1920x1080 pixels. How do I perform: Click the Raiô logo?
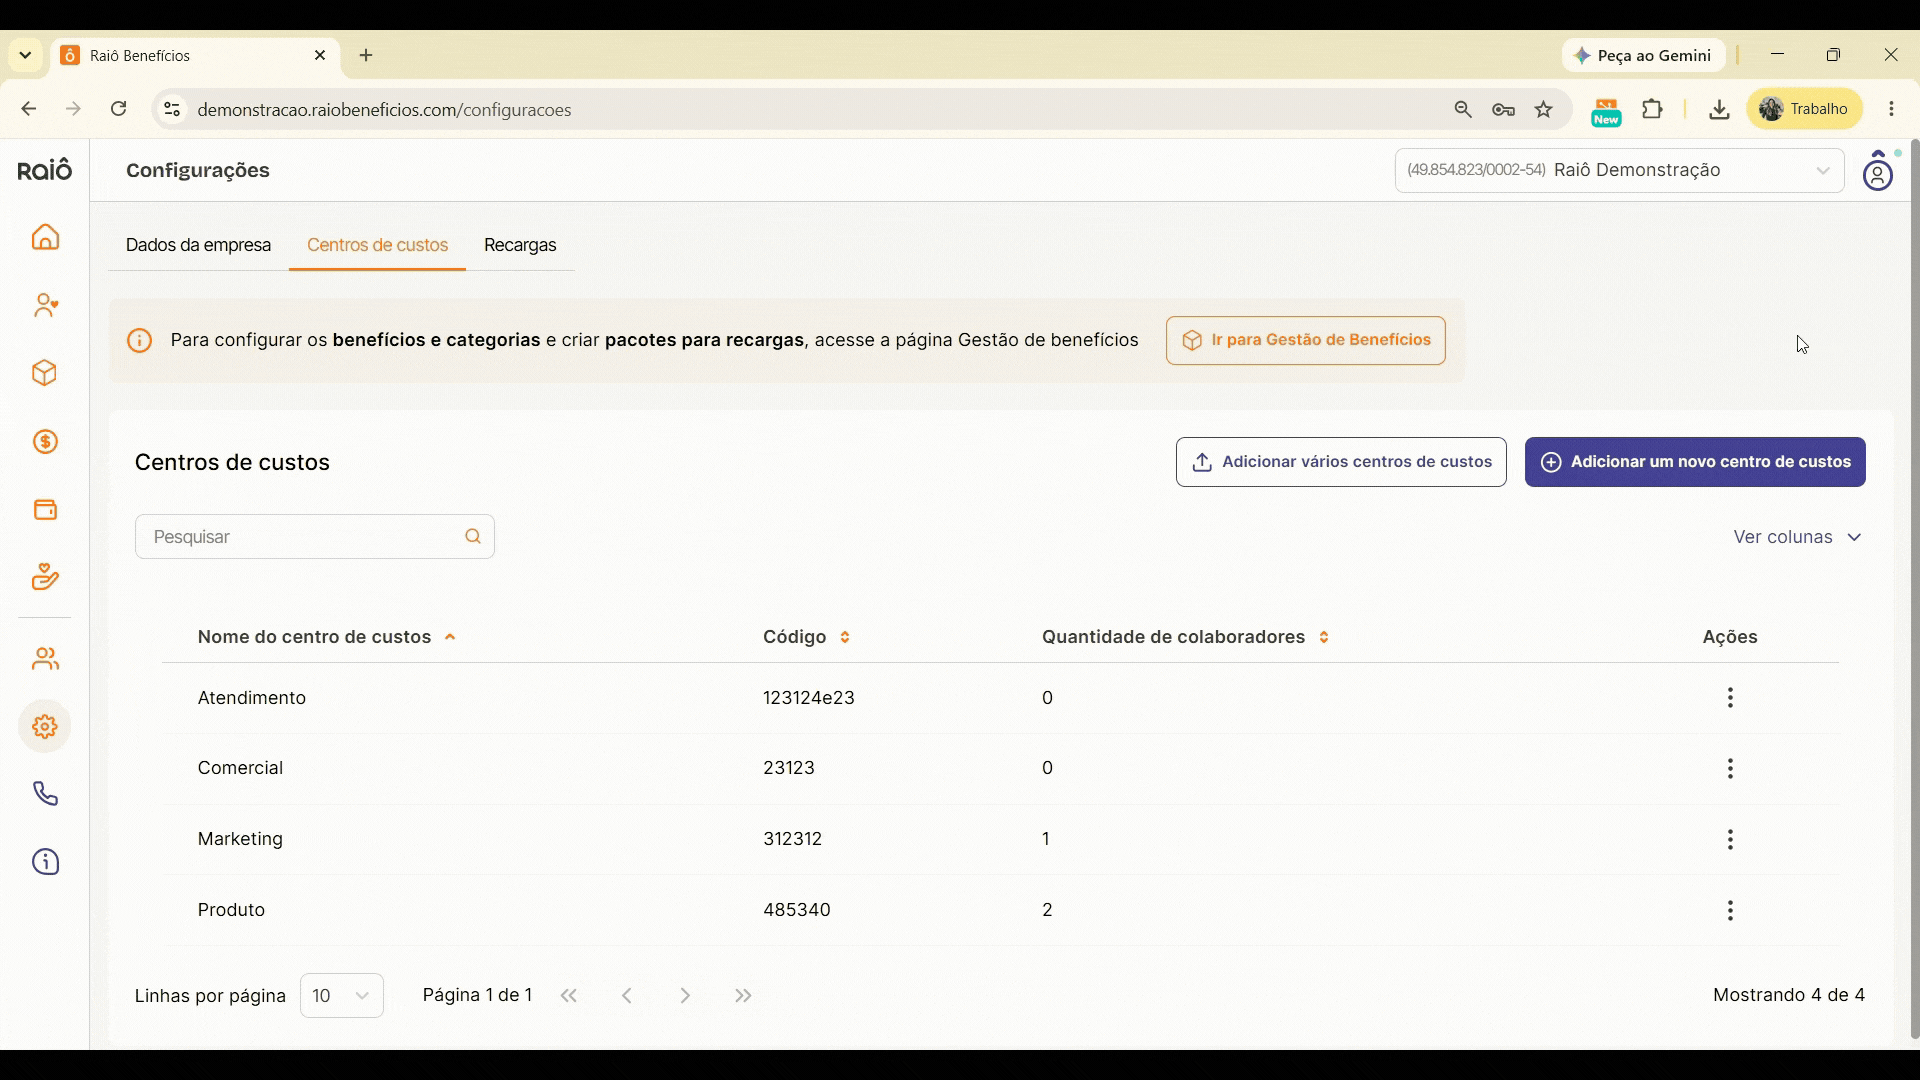click(45, 170)
